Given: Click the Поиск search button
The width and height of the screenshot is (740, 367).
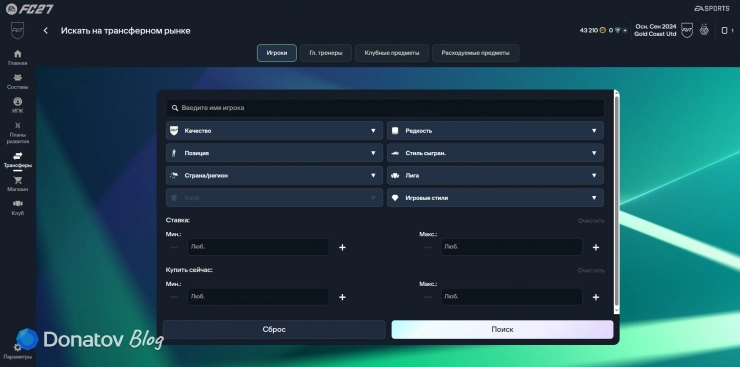Looking at the screenshot, I should [x=502, y=330].
